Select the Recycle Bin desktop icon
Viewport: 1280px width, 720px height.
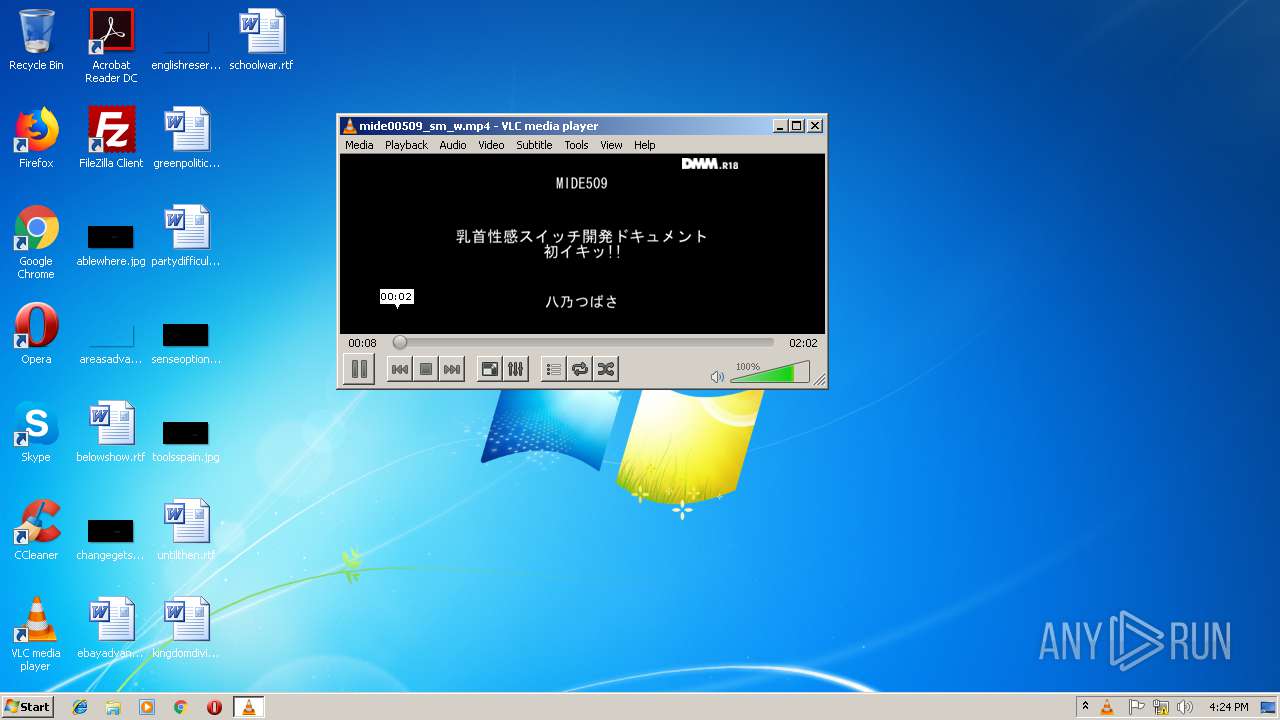[x=36, y=40]
